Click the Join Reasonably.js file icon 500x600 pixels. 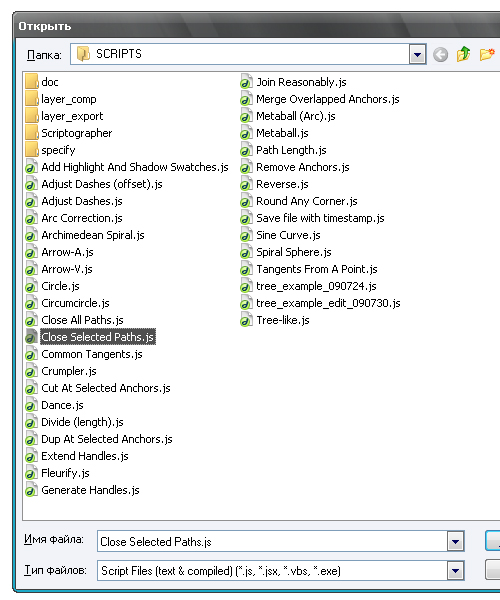[246, 82]
